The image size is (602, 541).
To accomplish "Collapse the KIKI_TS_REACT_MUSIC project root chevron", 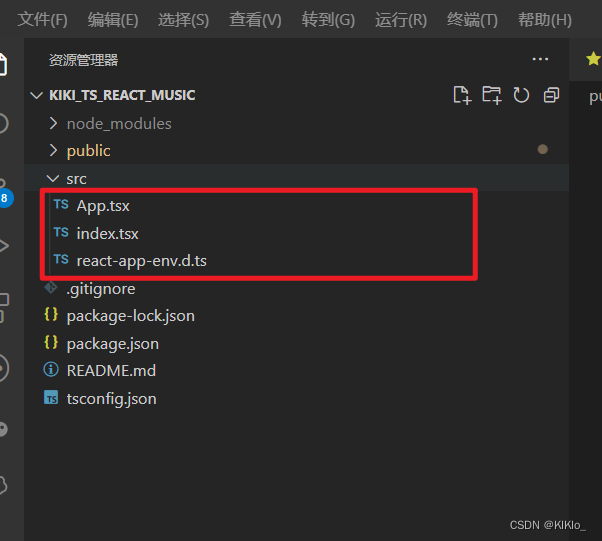I will [x=36, y=95].
